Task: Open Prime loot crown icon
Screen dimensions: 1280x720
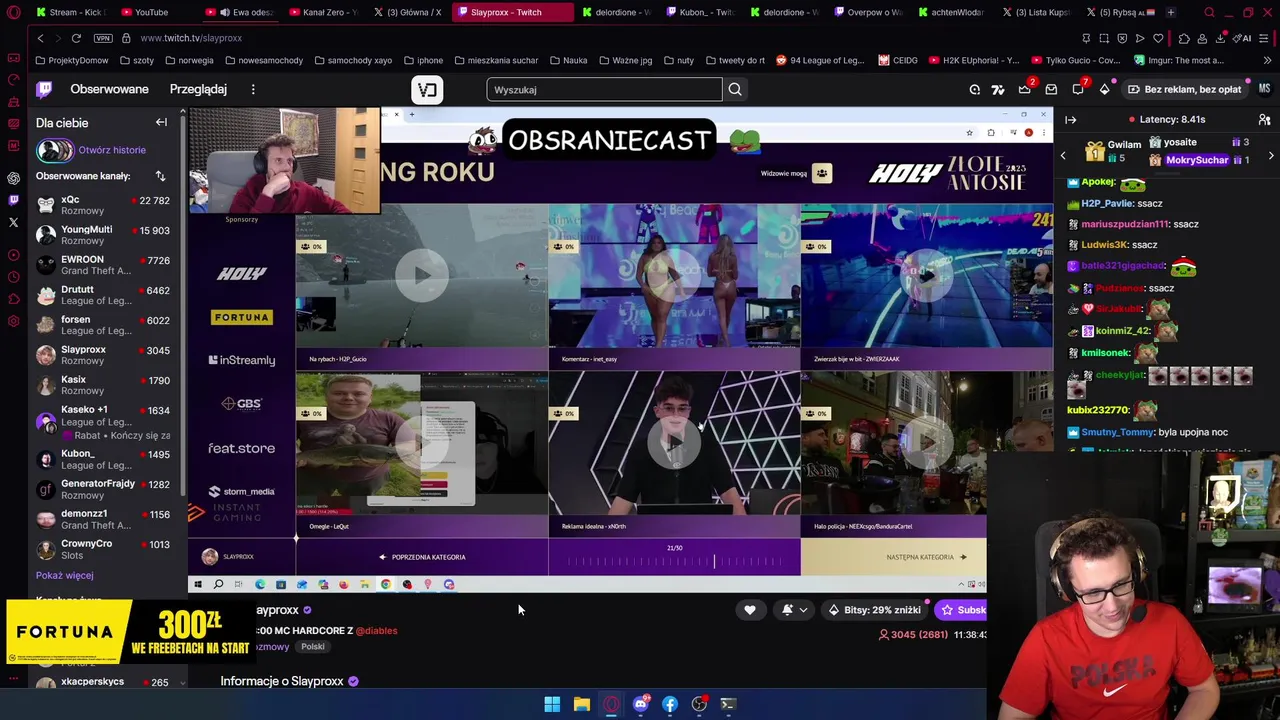Action: coord(1025,89)
